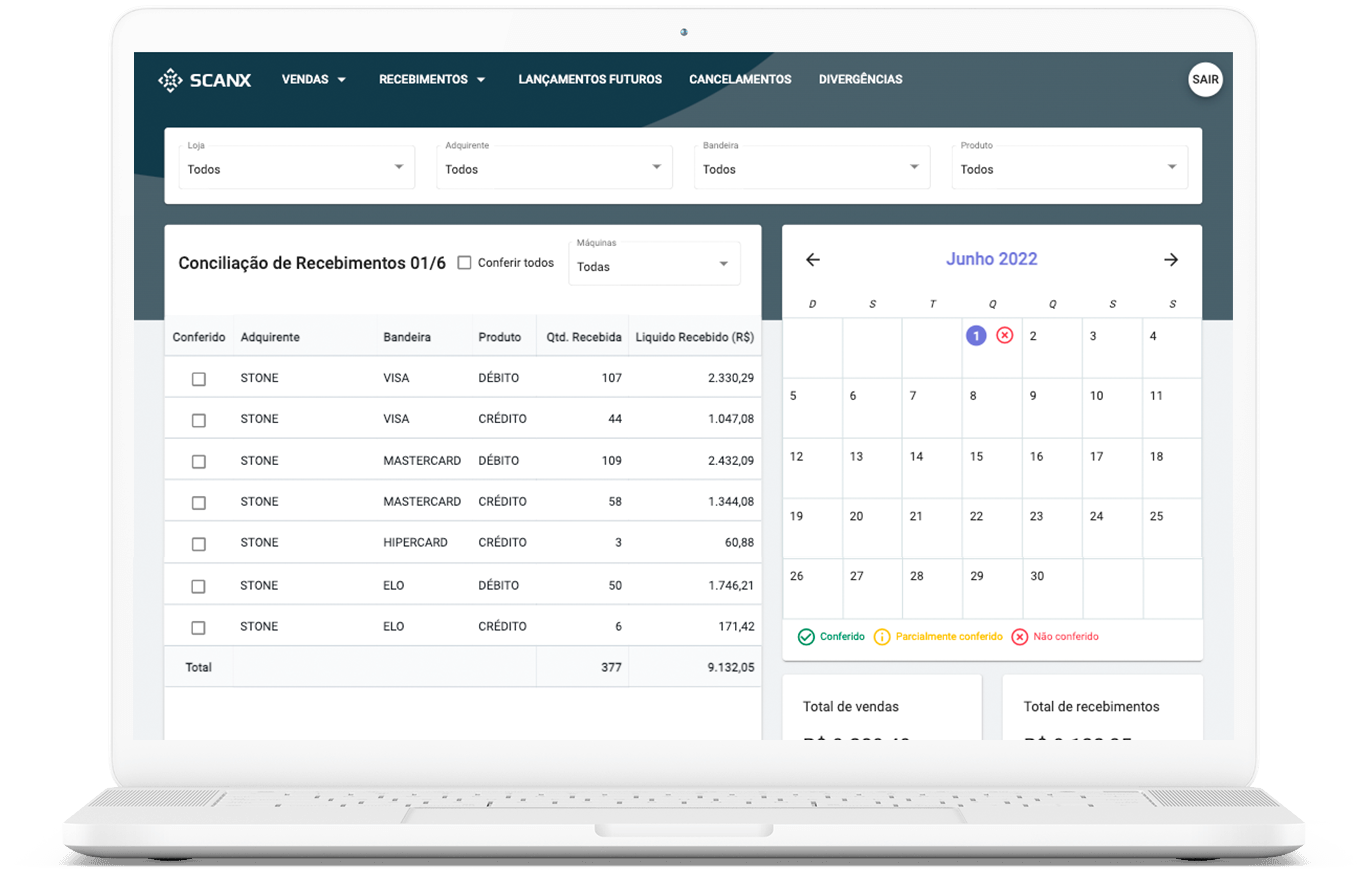Click the total amount 9.132,05

[x=731, y=667]
